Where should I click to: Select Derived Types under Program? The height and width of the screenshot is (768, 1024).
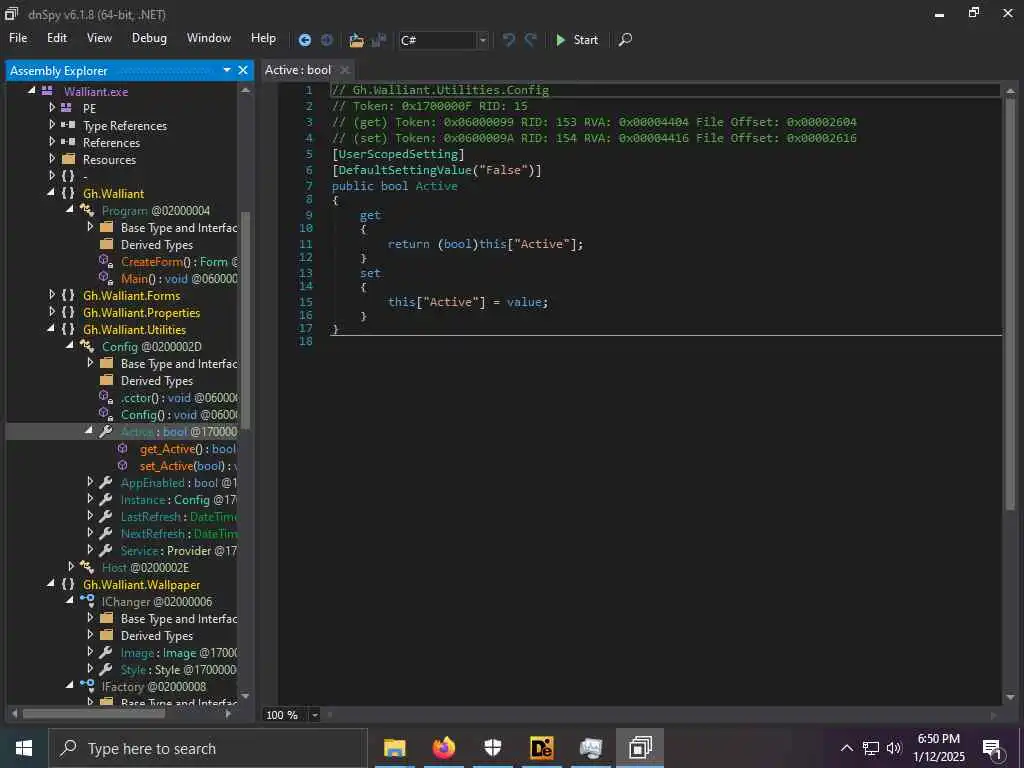point(157,244)
